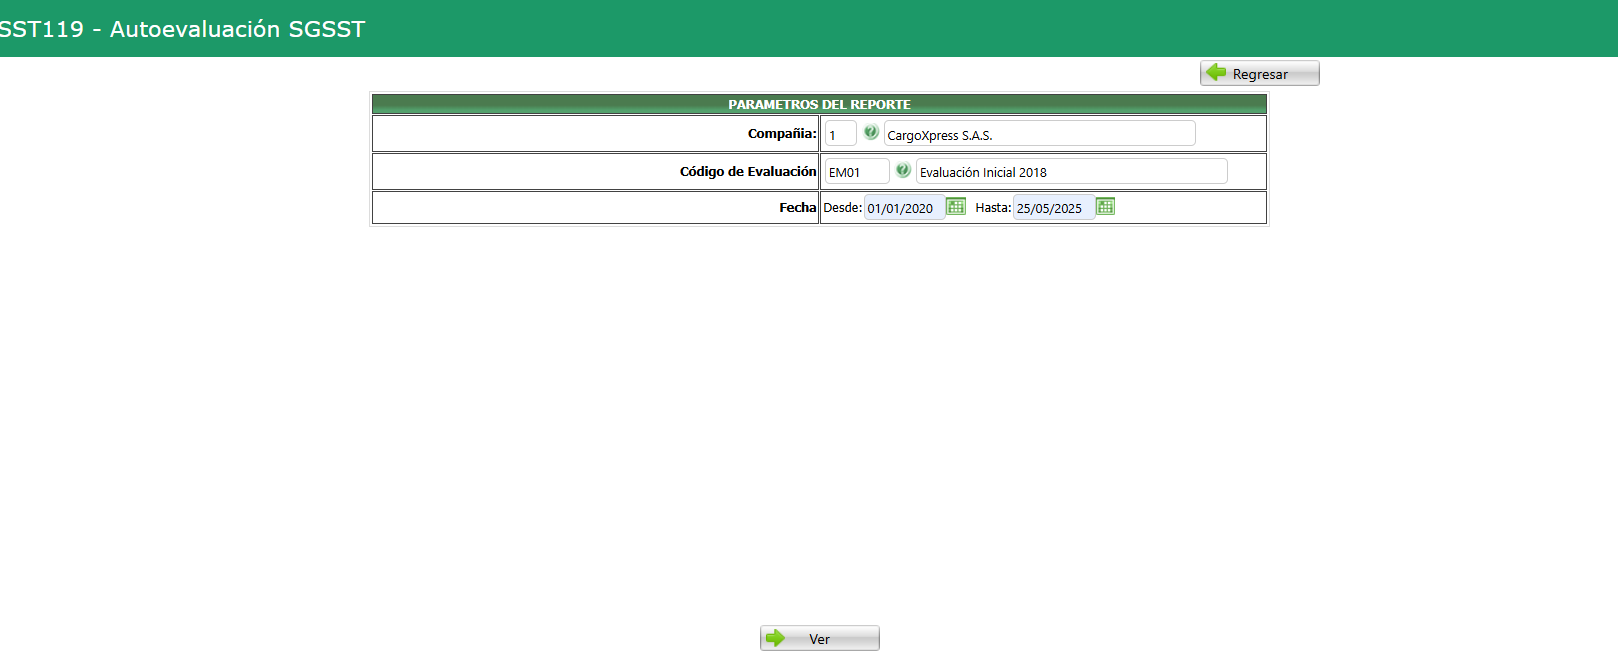
Task: Click the Regresar button
Action: click(1259, 73)
